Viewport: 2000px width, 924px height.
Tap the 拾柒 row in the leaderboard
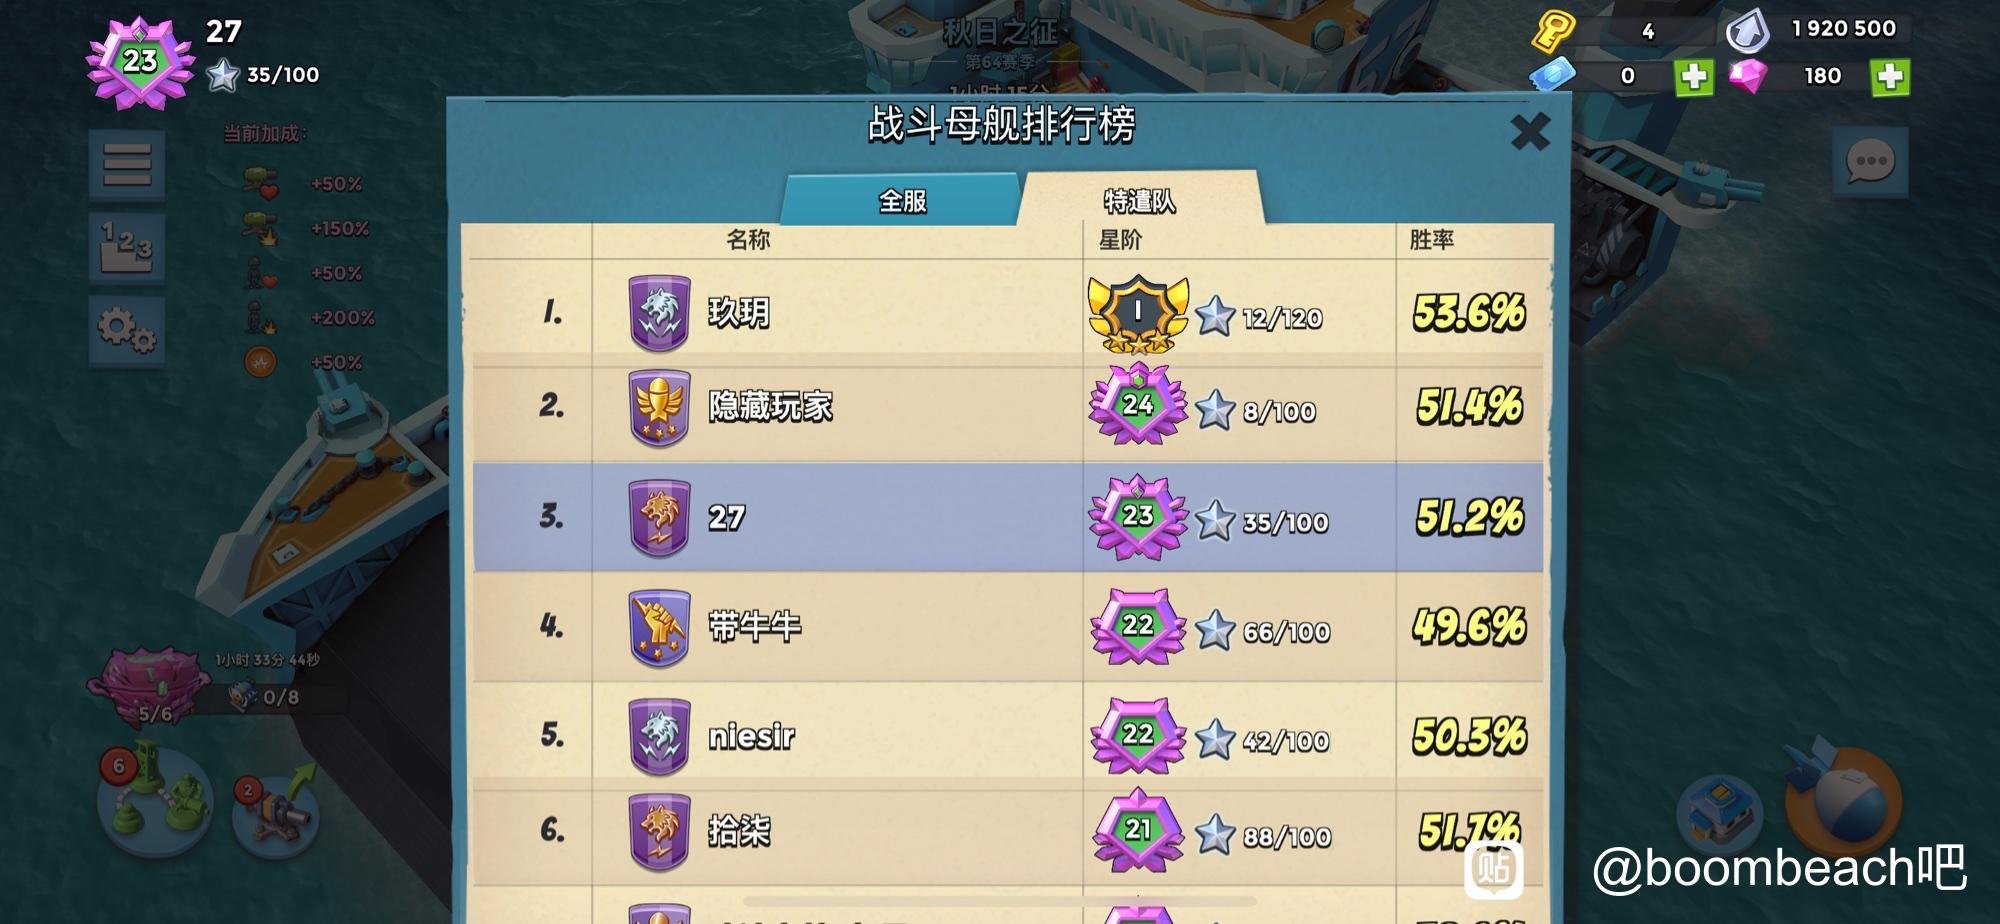1008,832
